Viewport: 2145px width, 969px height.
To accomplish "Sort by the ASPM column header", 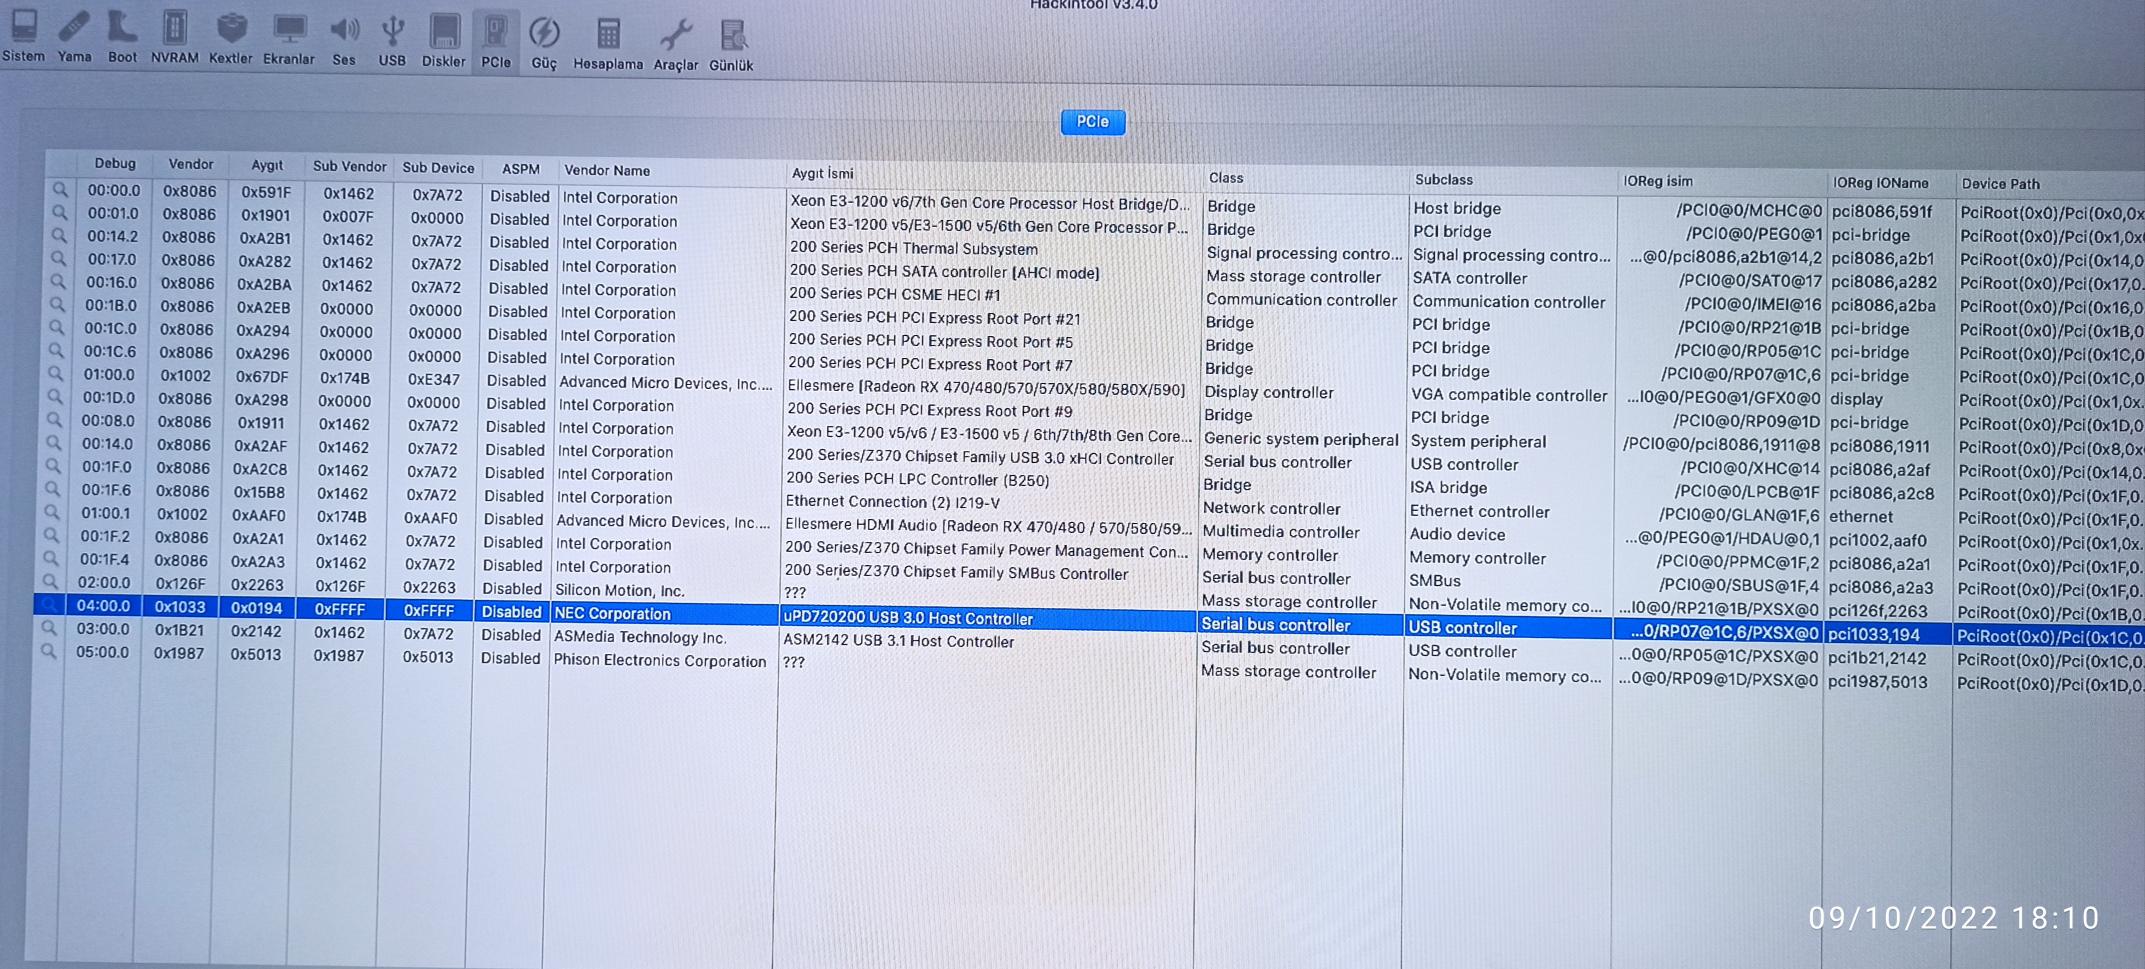I will [x=520, y=169].
